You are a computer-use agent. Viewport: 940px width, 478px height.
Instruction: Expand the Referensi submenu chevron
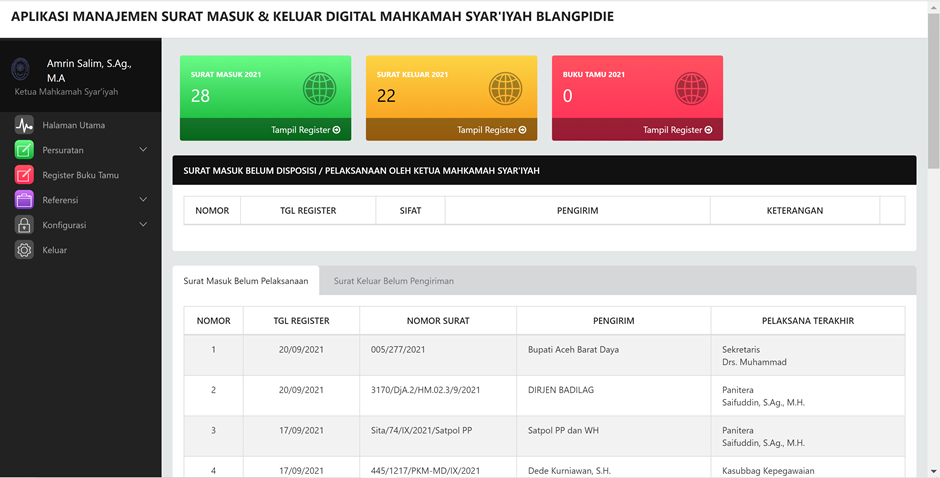pyautogui.click(x=143, y=200)
